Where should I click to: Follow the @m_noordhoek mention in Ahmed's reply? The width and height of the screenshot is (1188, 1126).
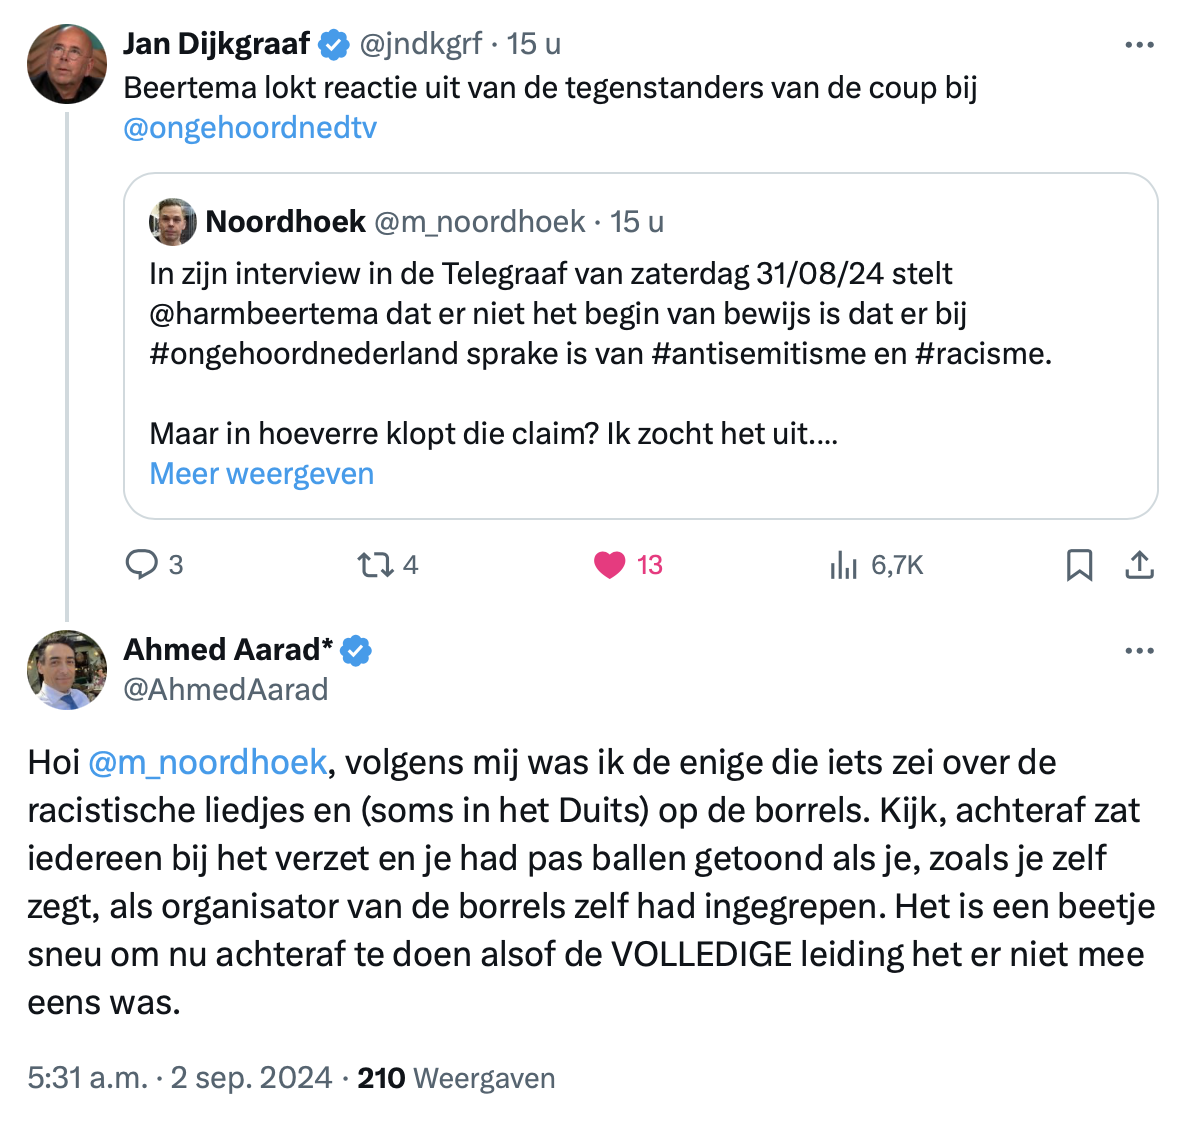208,762
